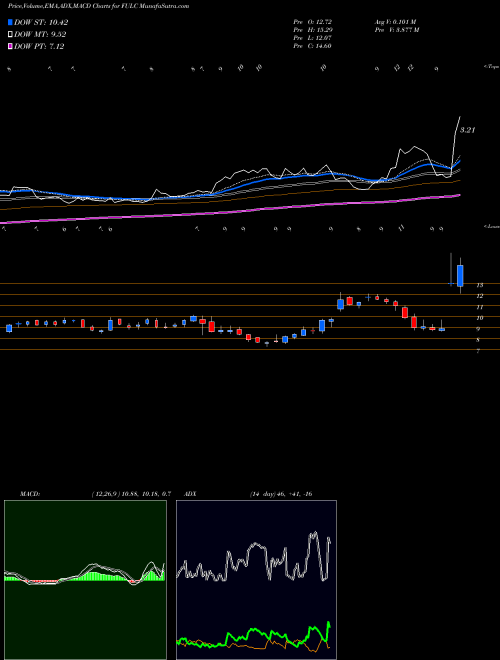Click the white DOW MT legend swatch
The image size is (500, 660).
(x=11, y=35)
